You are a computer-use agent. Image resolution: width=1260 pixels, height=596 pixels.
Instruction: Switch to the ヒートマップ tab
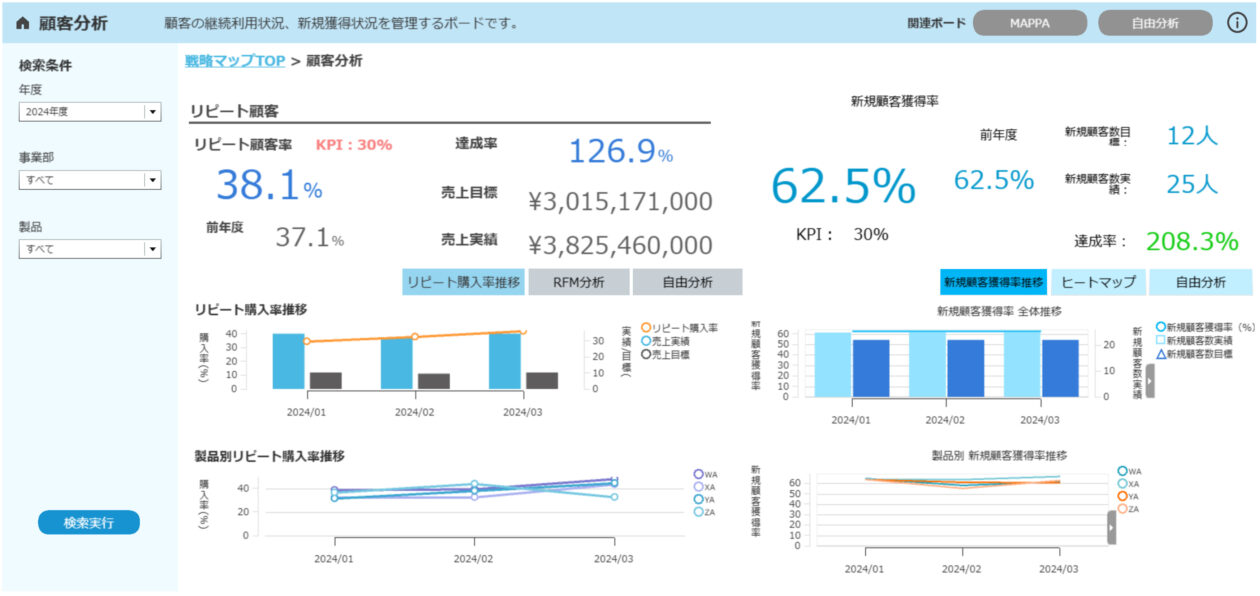tap(1098, 282)
